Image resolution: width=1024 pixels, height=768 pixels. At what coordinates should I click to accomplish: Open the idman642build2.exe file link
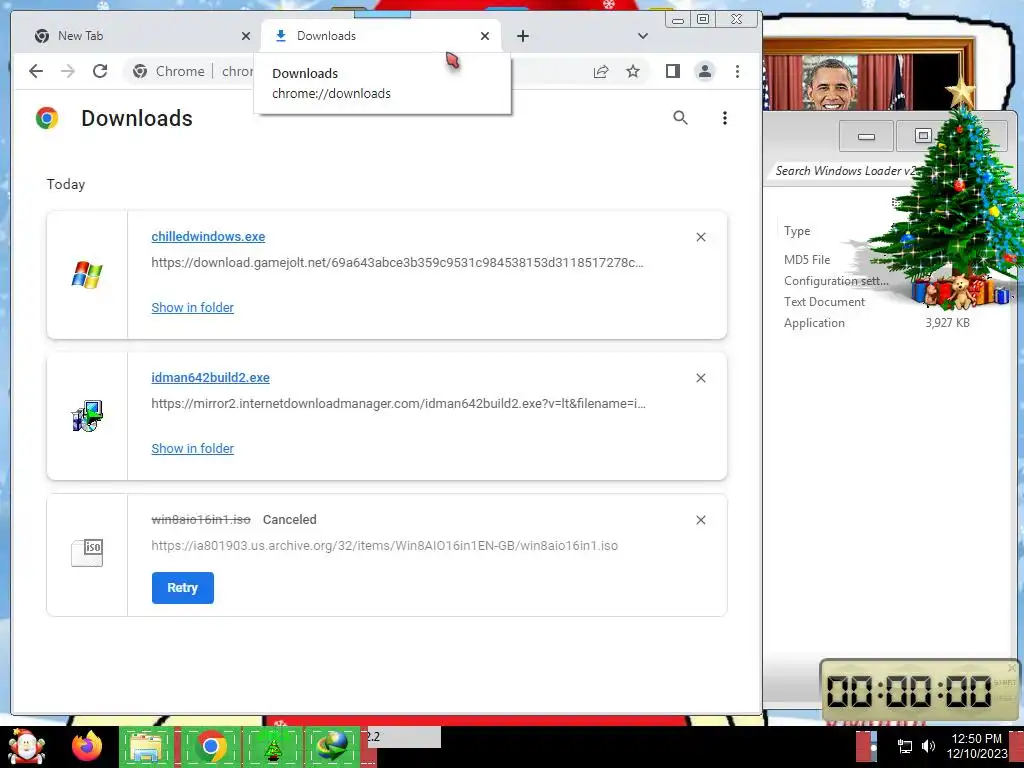210,377
